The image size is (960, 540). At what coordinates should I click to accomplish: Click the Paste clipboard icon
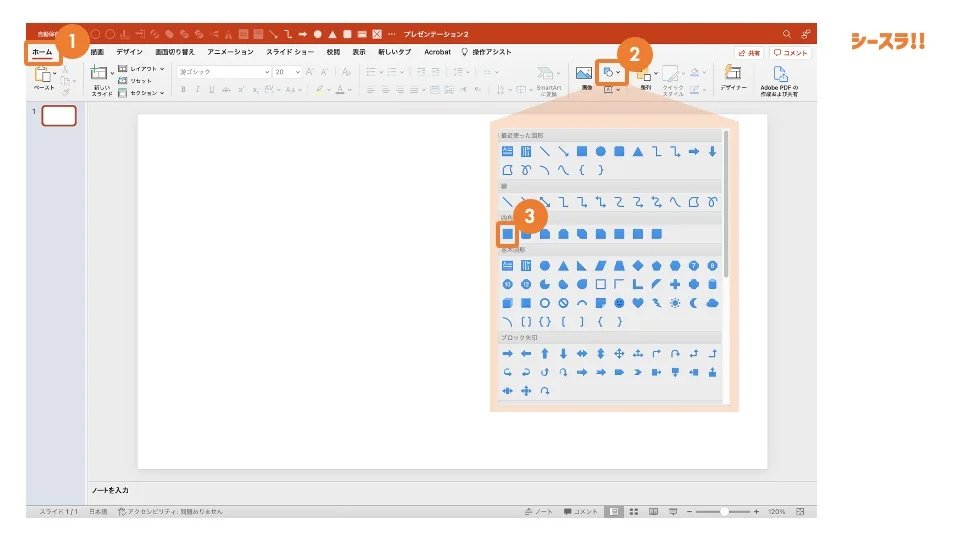pyautogui.click(x=42, y=75)
